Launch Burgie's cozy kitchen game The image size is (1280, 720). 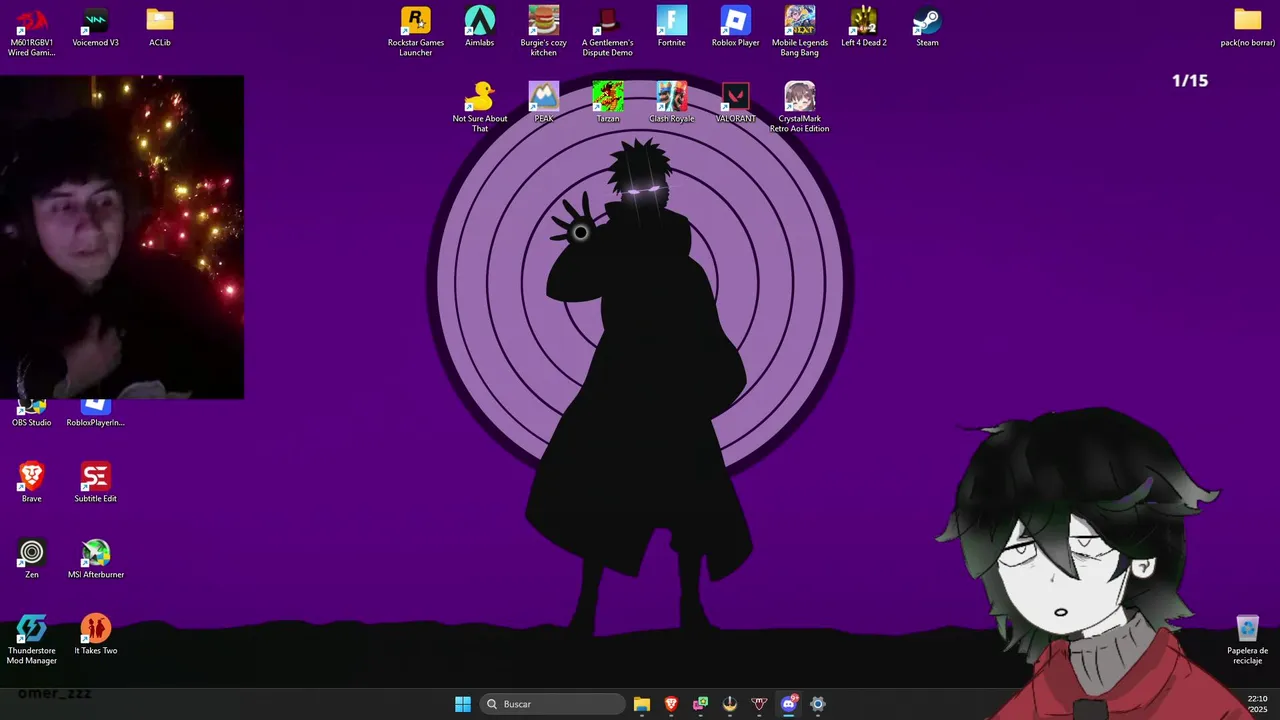tap(544, 31)
